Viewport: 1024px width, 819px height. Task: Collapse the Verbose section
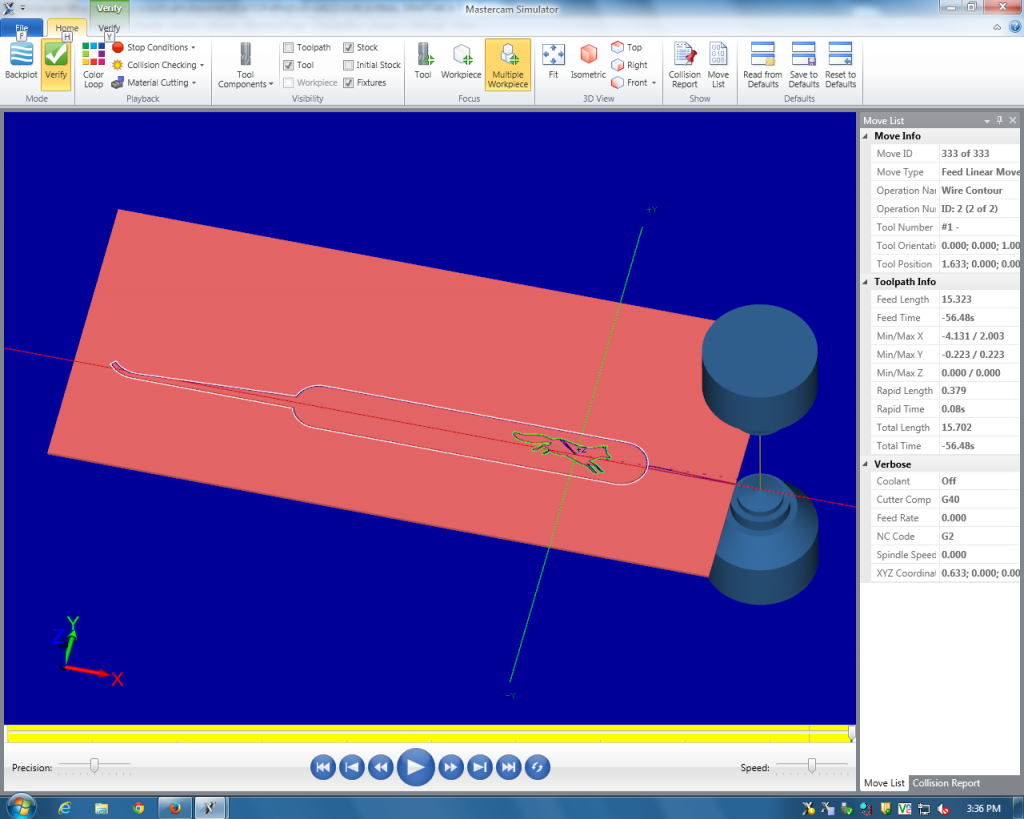click(x=866, y=464)
